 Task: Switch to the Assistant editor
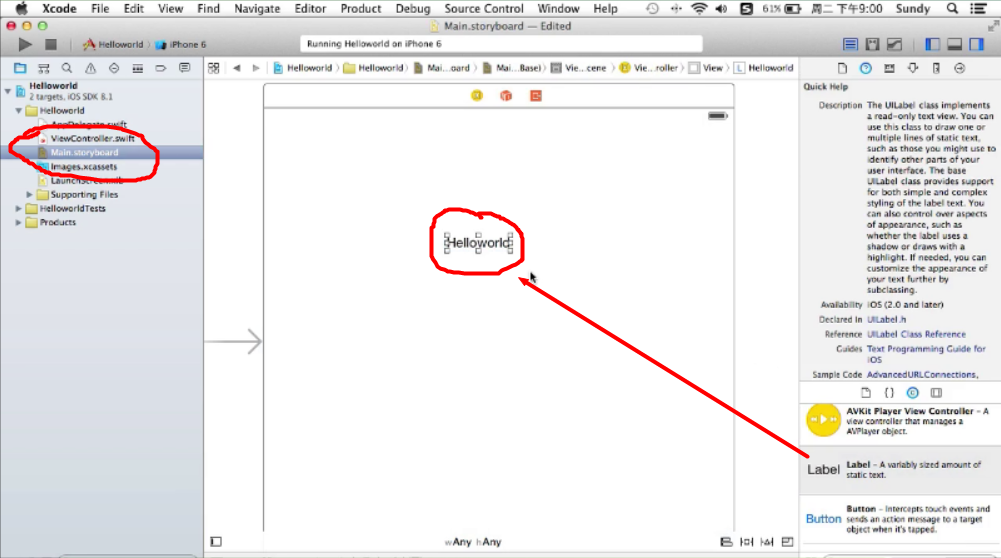873,44
